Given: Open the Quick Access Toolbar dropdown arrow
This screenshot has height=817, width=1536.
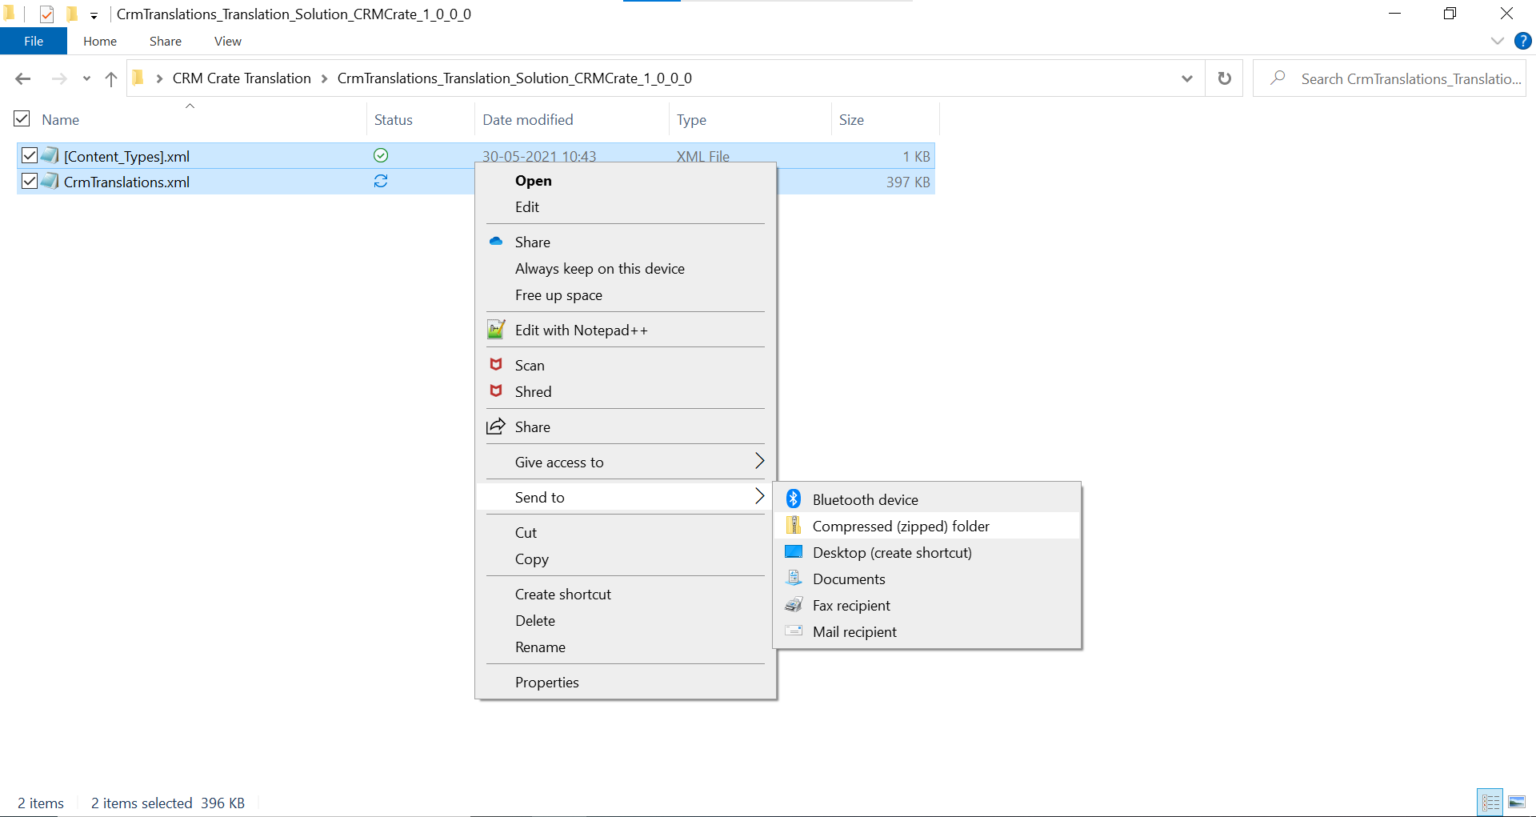Looking at the screenshot, I should [x=93, y=14].
